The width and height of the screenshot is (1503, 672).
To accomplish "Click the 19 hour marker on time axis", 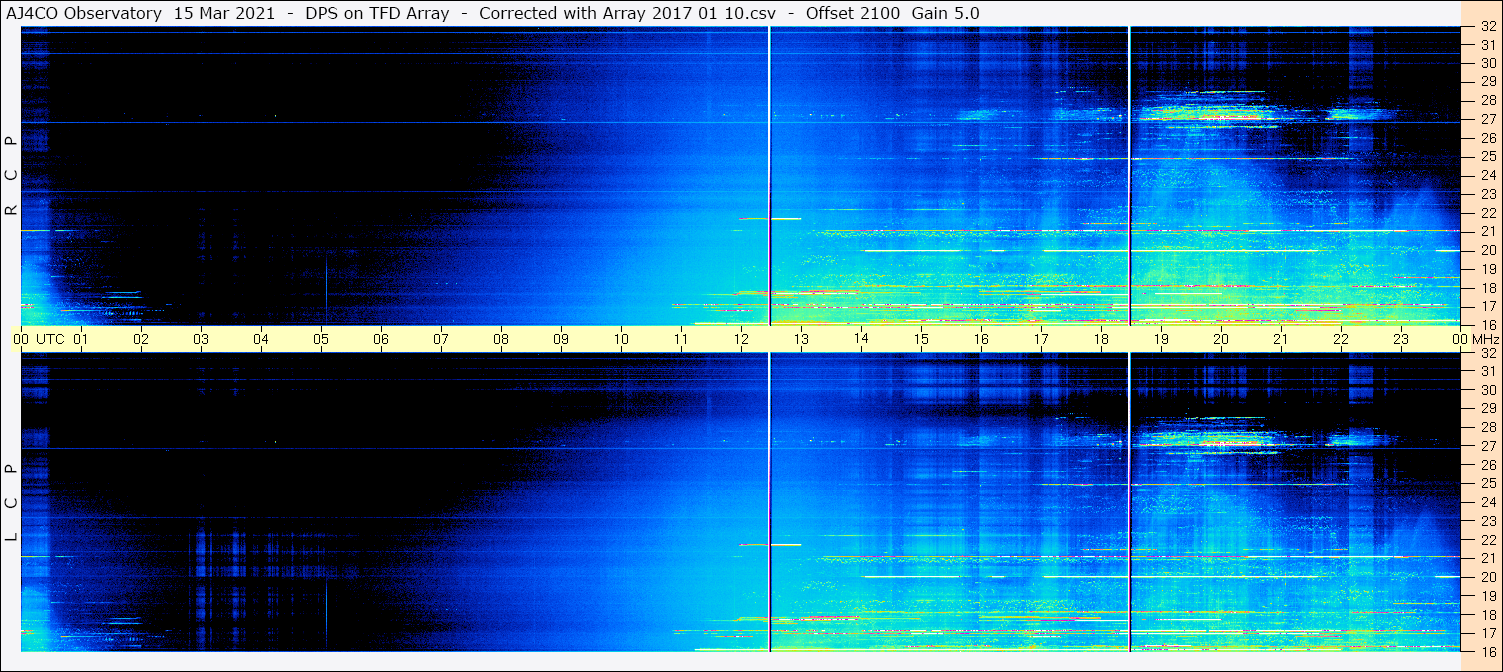I will tap(1161, 339).
